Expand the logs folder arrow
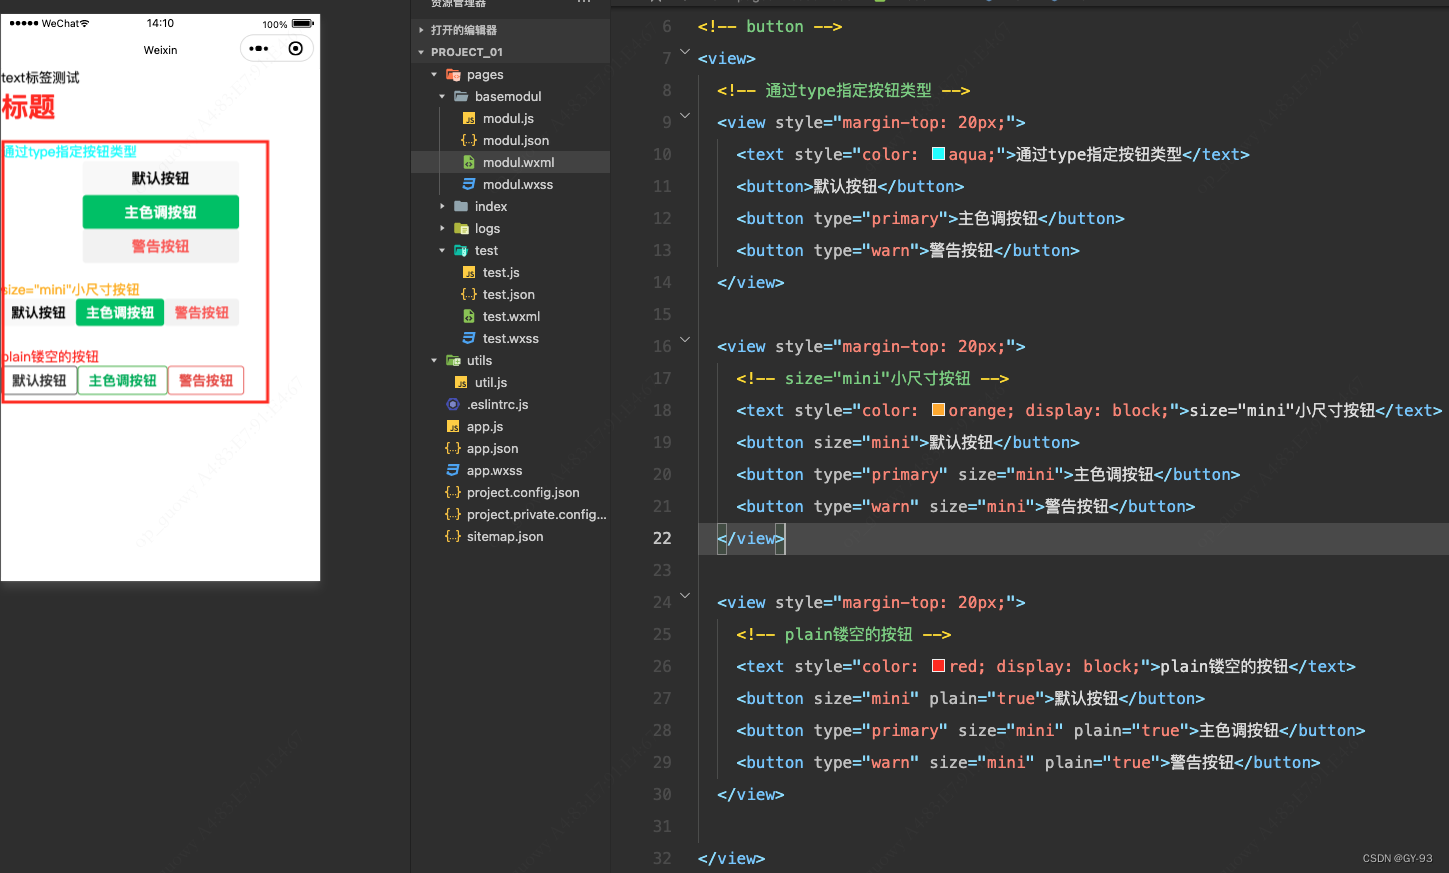Screen dimensions: 1449x873 click(x=442, y=228)
